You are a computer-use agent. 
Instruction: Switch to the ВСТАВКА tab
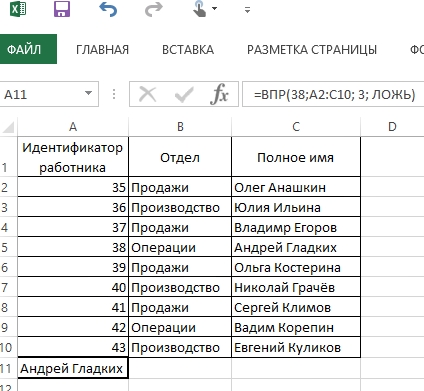coord(188,50)
